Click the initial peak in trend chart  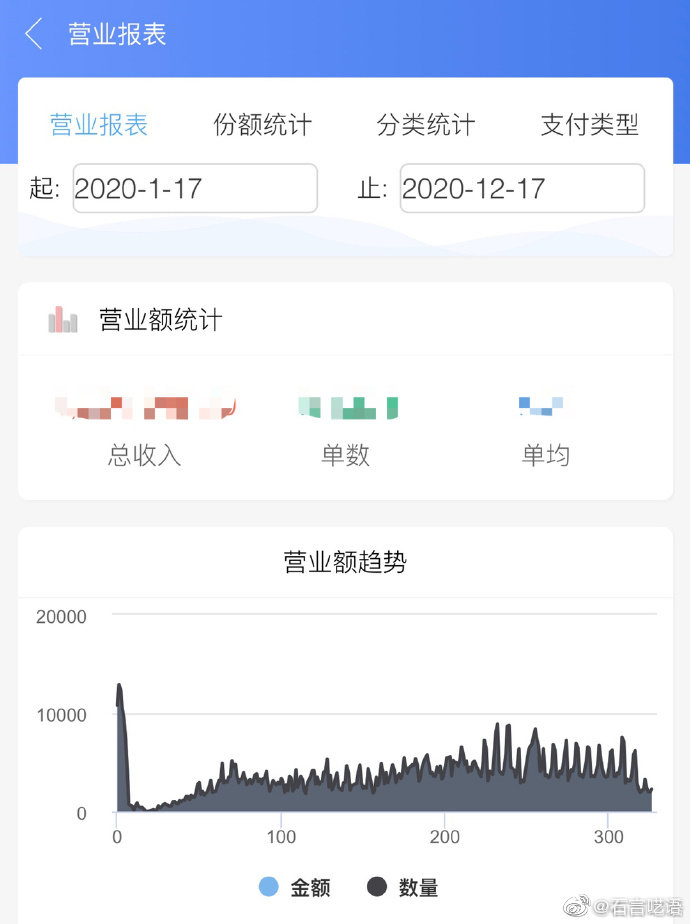coord(120,690)
